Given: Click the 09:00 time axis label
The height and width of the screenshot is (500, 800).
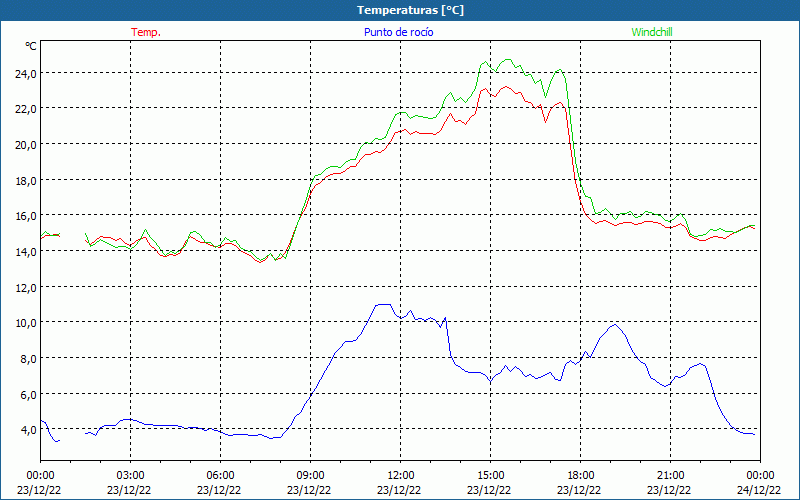Looking at the screenshot, I should coord(310,476).
